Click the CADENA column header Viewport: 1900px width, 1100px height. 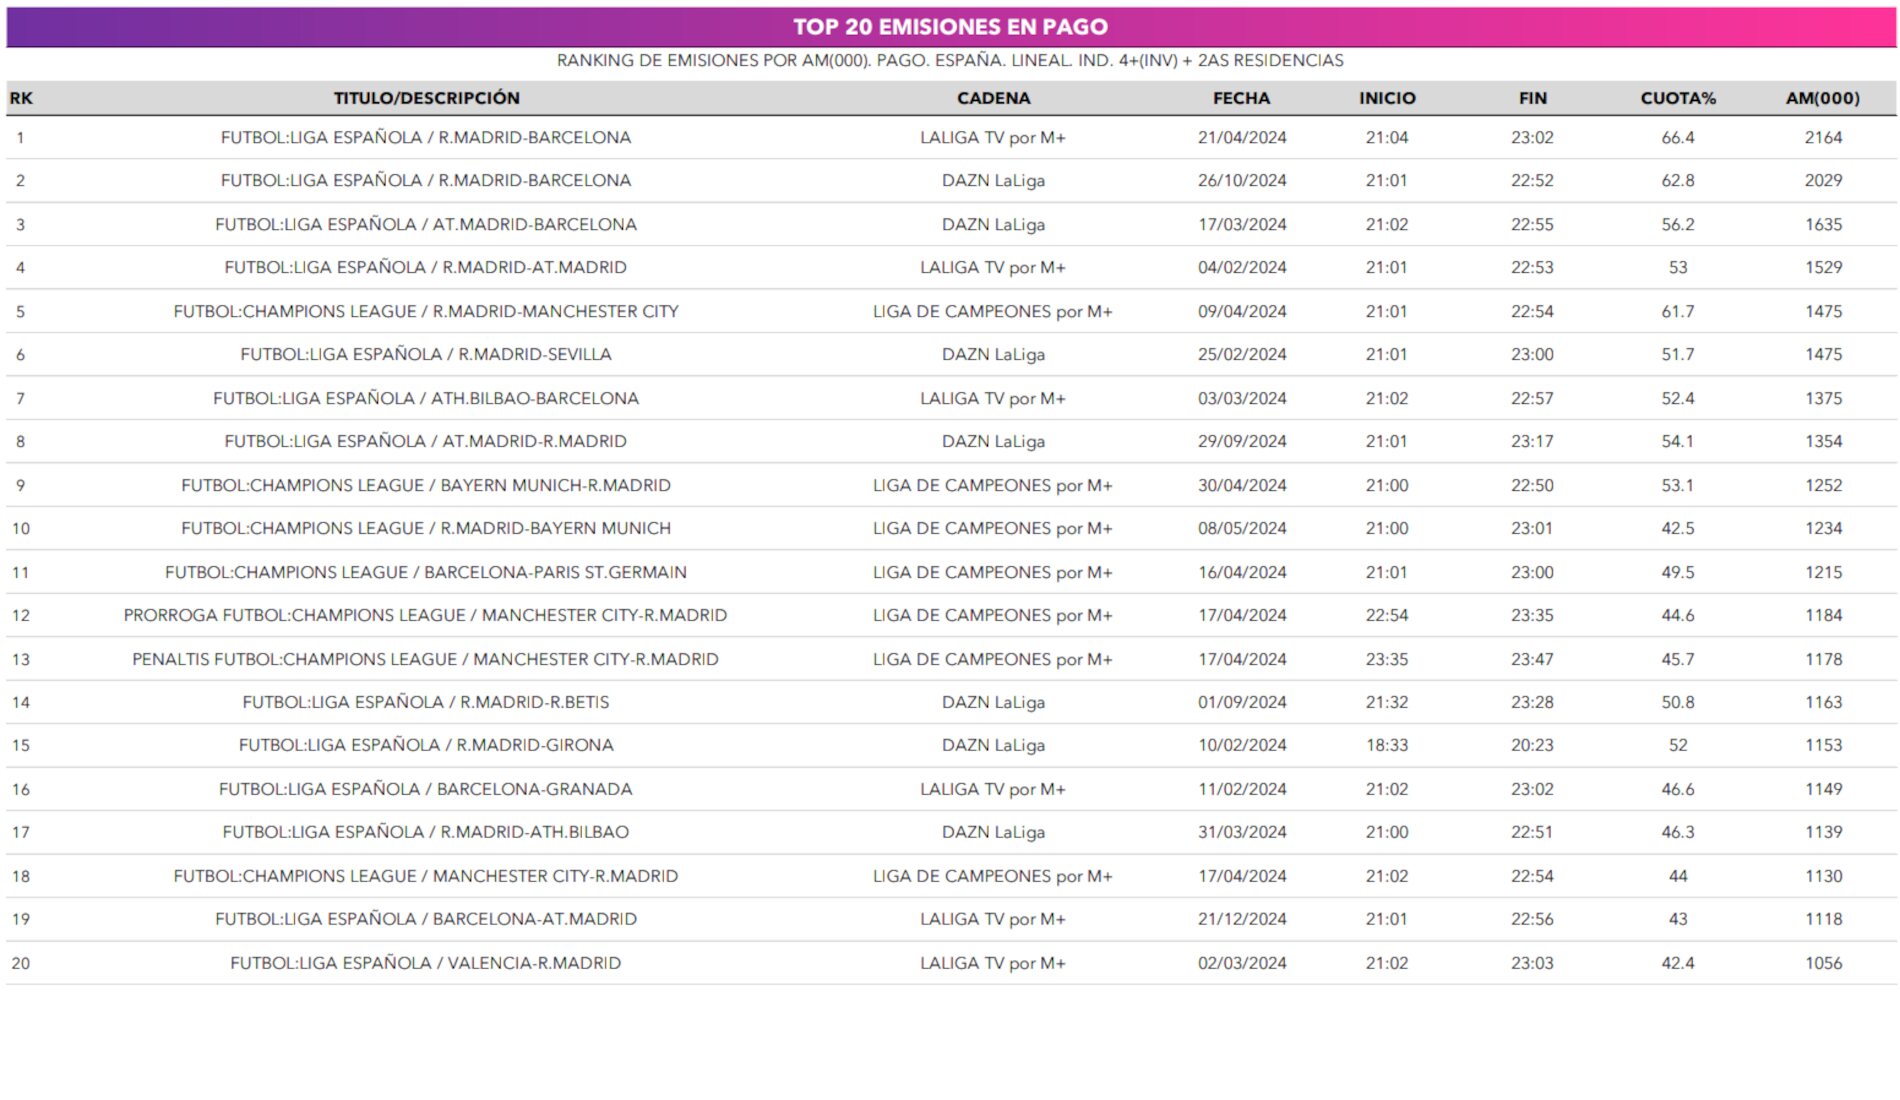(992, 98)
